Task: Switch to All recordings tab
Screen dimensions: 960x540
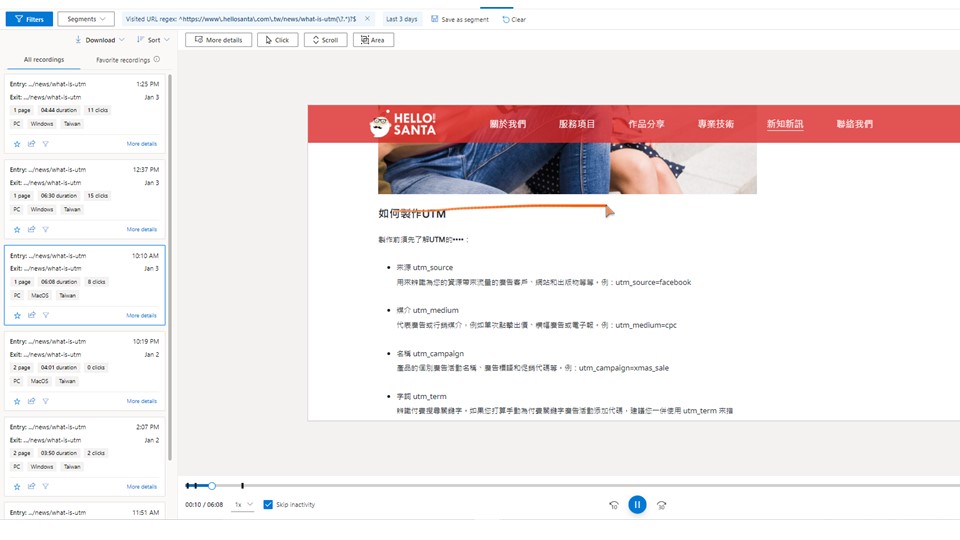Action: [x=43, y=59]
